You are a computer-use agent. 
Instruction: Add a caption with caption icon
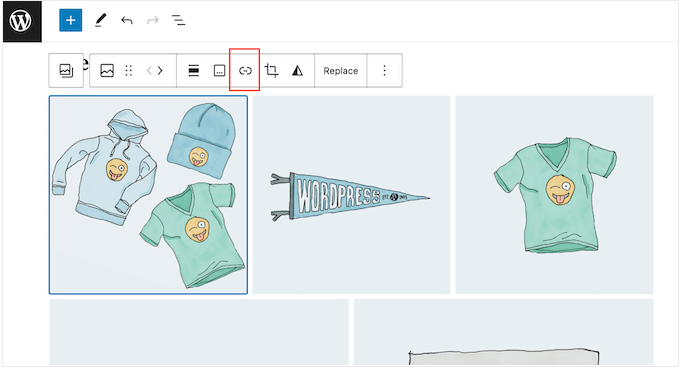(219, 71)
